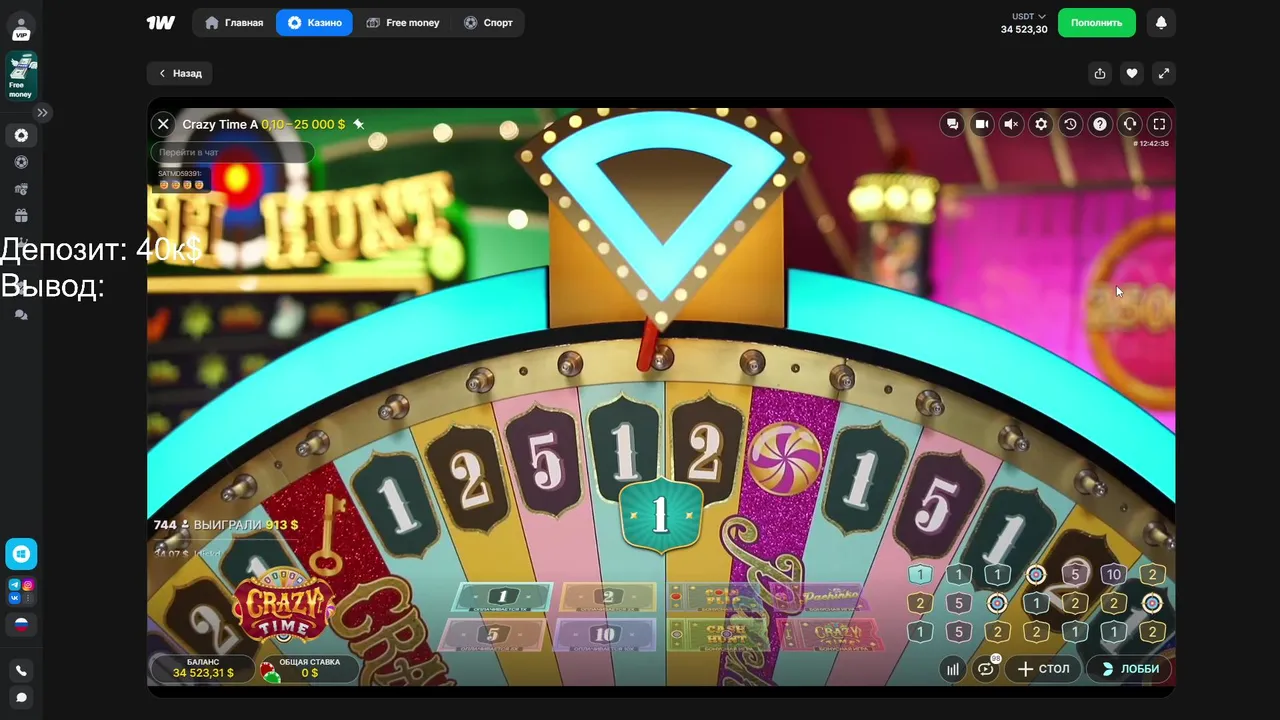Open the ЛОББИ lobby button
1280x720 pixels.
point(1130,669)
